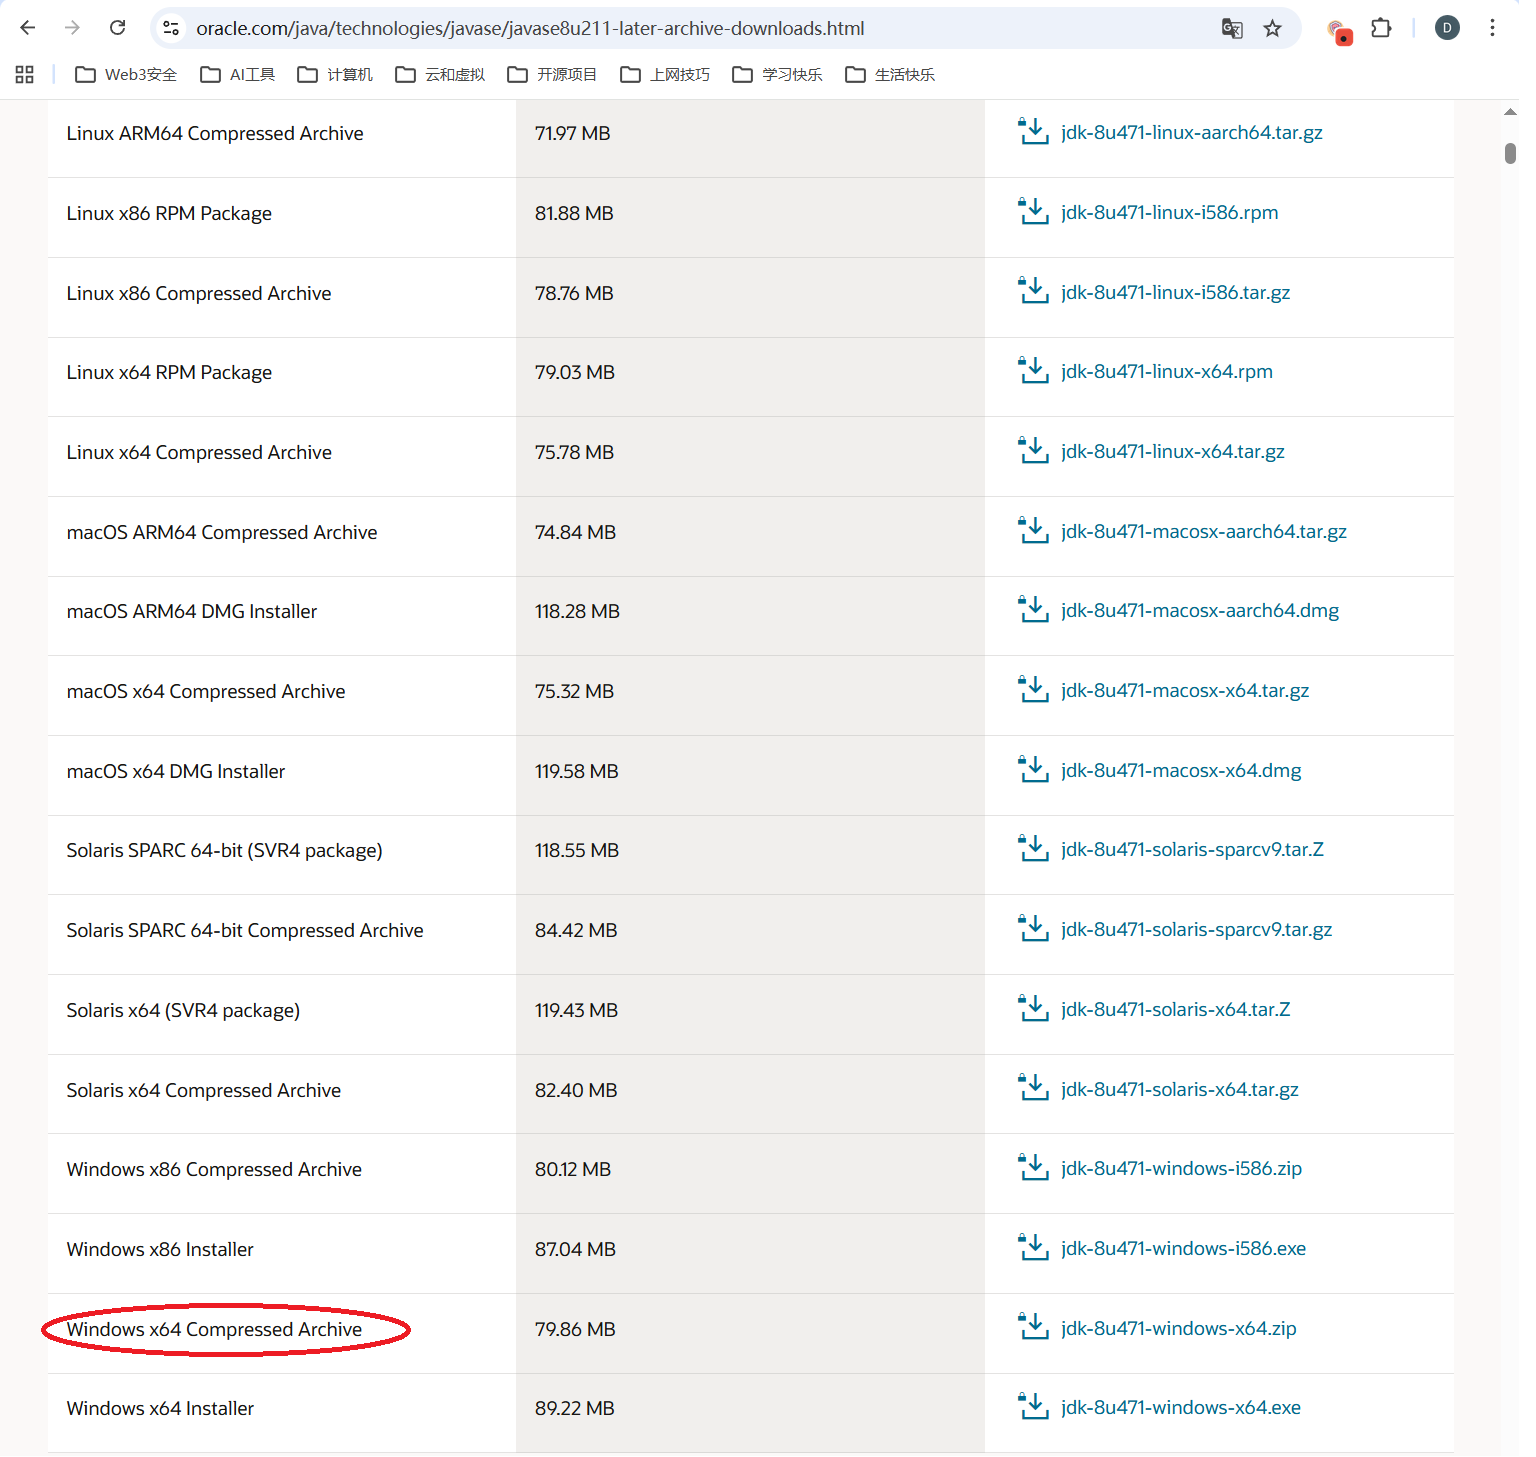The height and width of the screenshot is (1457, 1536).
Task: Open the extensions puzzle icon
Action: [x=1381, y=28]
